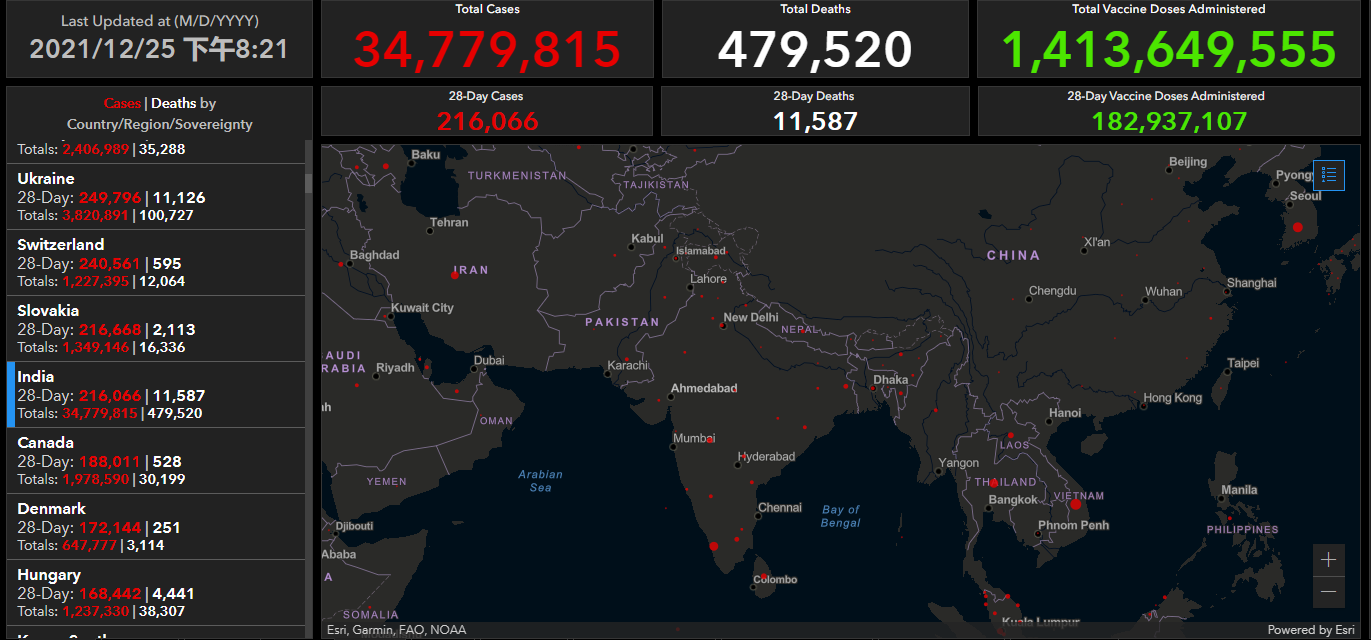Click the red dot at India's southern tip
Image resolution: width=1371 pixels, height=640 pixels.
(x=714, y=546)
